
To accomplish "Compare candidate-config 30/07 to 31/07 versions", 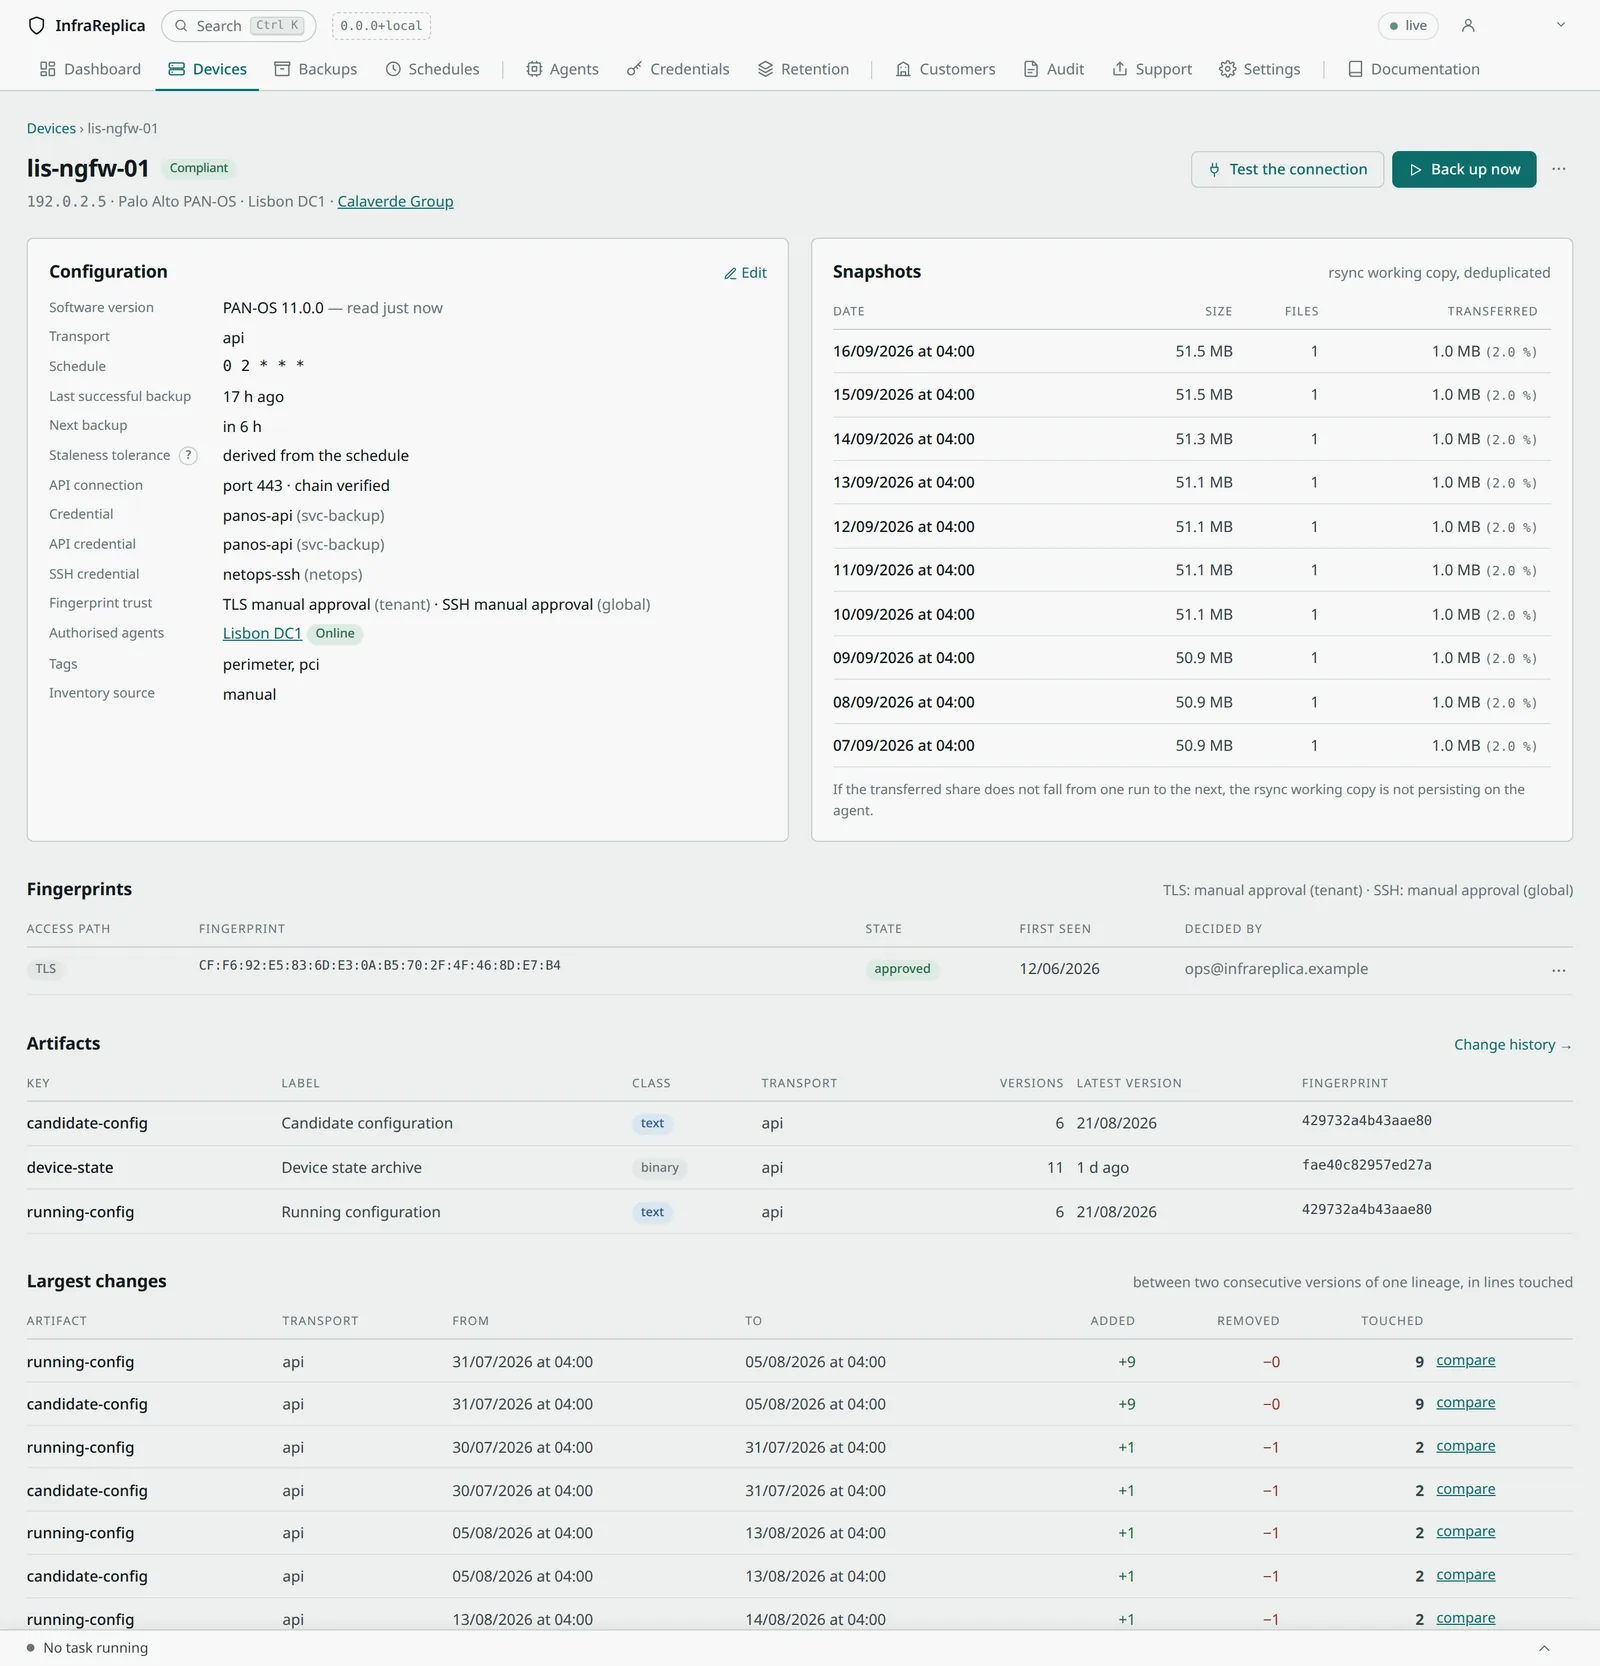I will pos(1465,1488).
